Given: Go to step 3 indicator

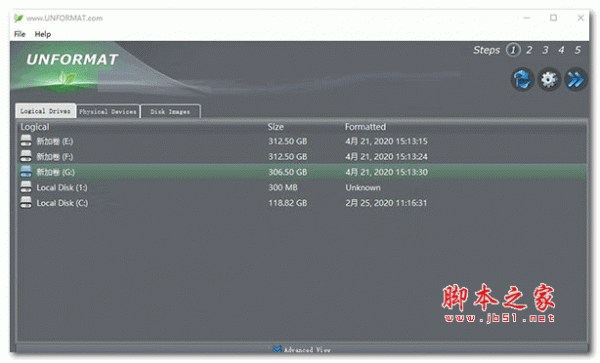Looking at the screenshot, I should 545,50.
